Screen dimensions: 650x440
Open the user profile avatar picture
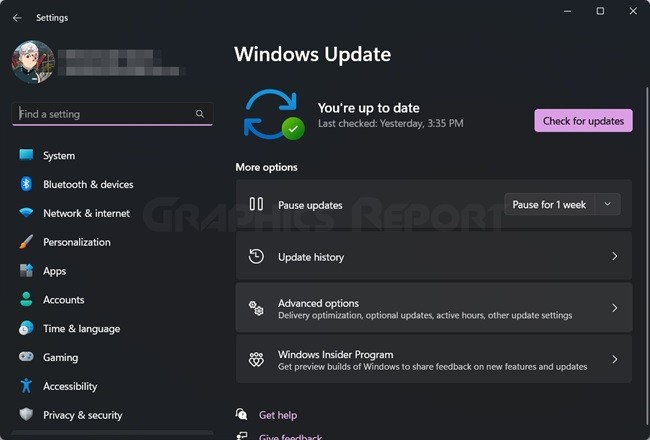pyautogui.click(x=33, y=62)
